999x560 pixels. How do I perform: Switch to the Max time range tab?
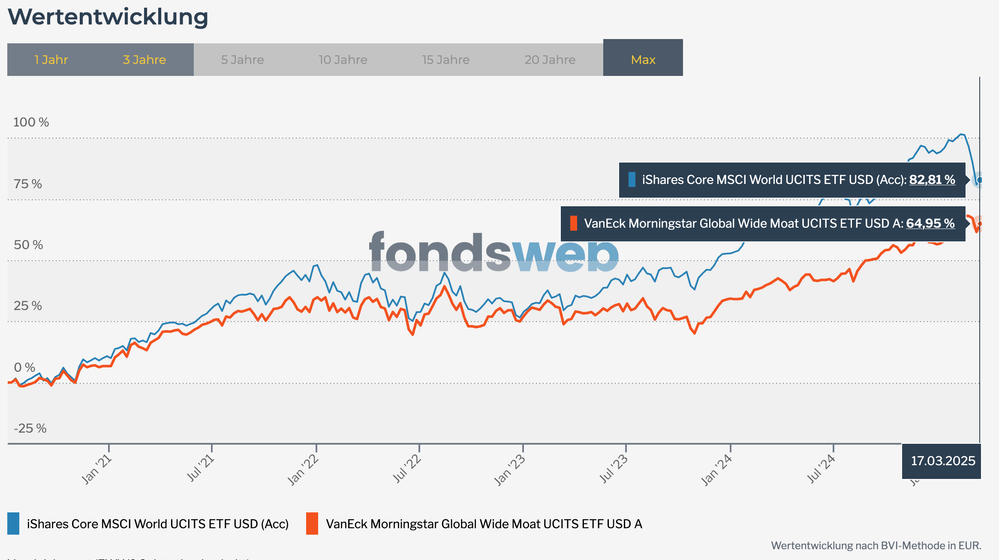click(643, 58)
